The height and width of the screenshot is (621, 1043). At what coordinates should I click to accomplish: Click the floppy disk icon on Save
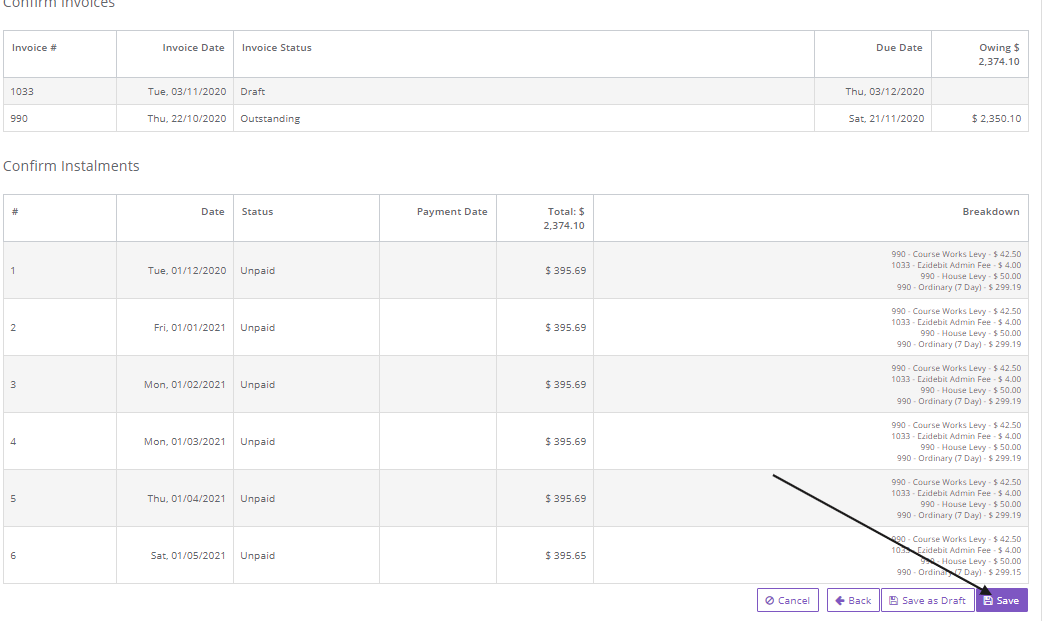(988, 600)
